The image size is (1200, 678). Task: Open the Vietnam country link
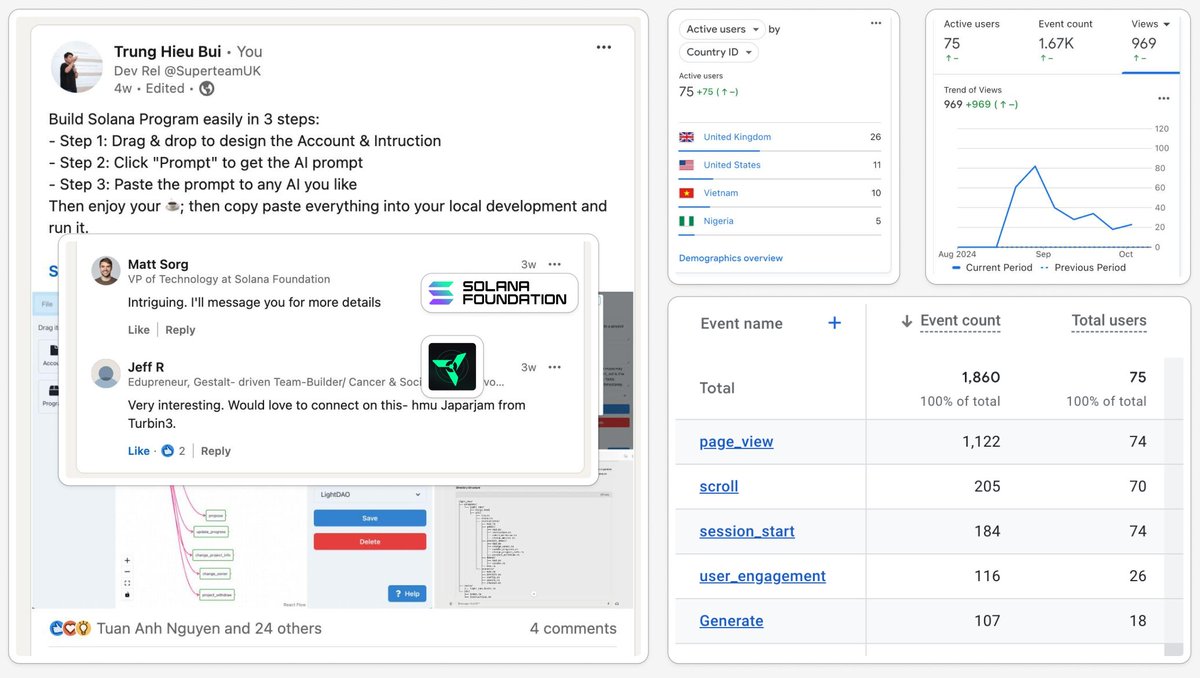721,193
